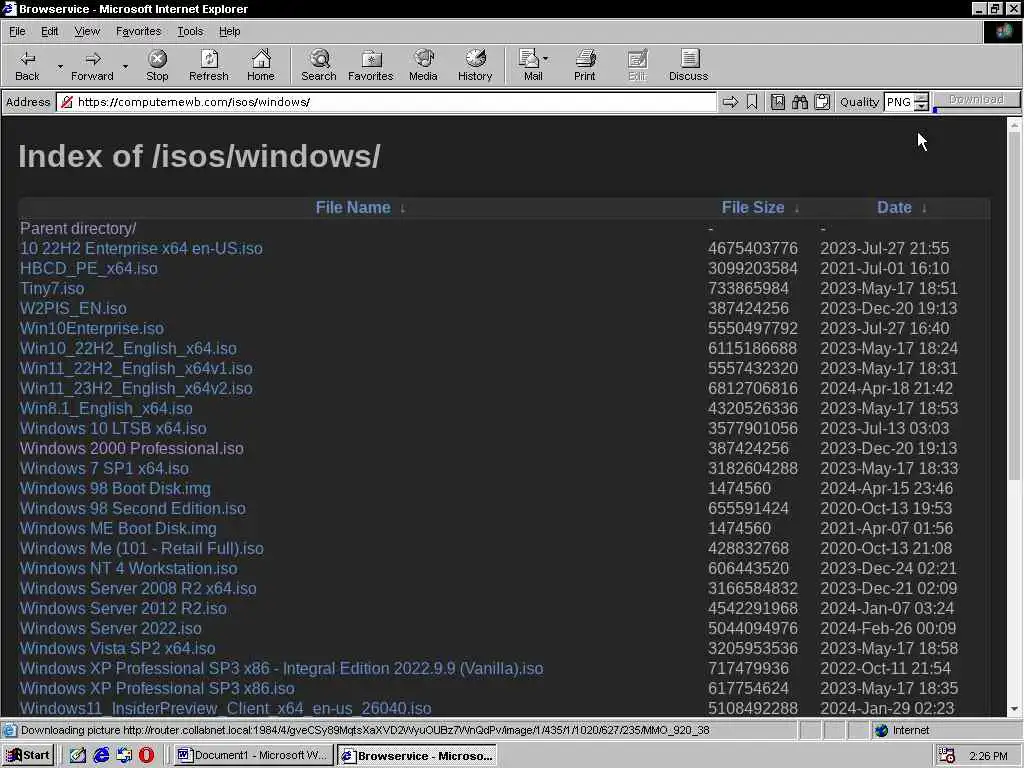Stop loading the page
Image resolution: width=1024 pixels, height=768 pixels.
point(157,65)
